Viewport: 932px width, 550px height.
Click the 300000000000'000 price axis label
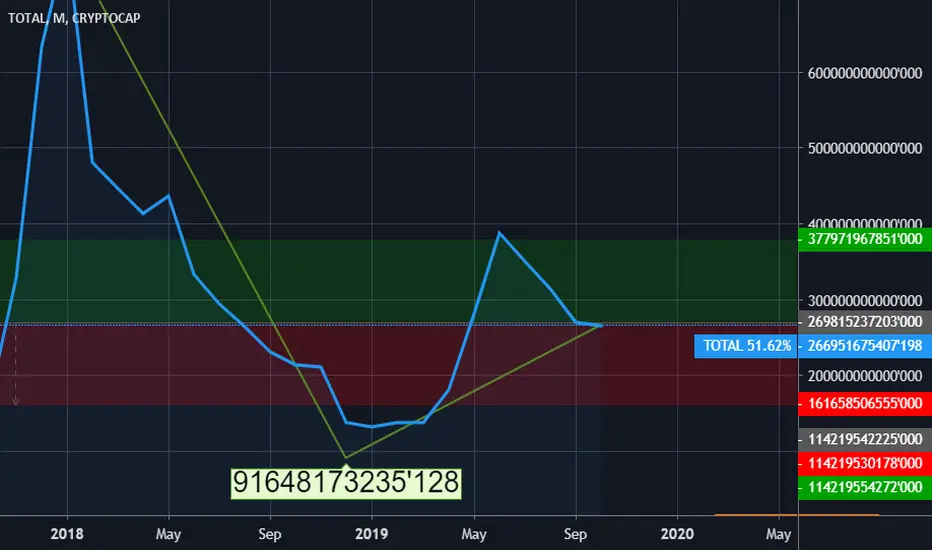(x=865, y=301)
